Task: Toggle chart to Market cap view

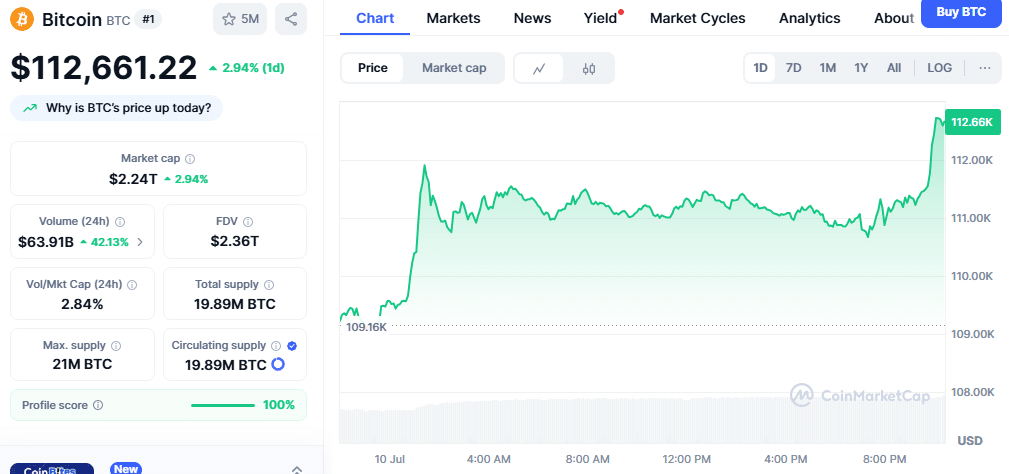Action: 454,68
